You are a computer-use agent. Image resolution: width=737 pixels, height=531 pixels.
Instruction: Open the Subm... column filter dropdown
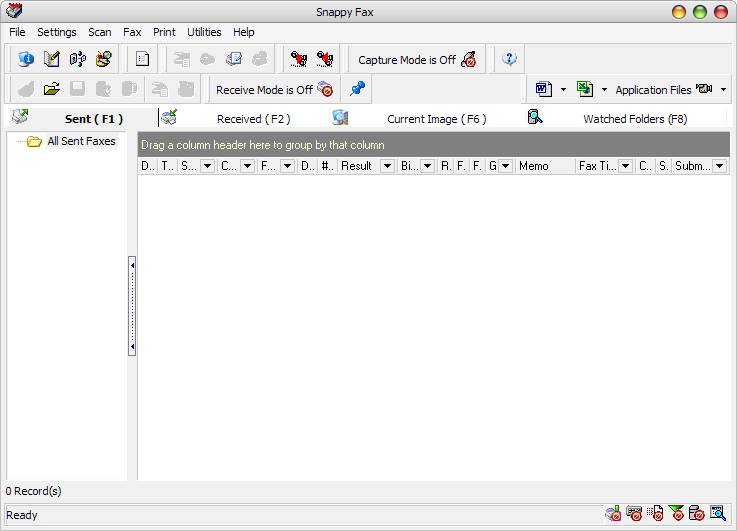(719, 166)
